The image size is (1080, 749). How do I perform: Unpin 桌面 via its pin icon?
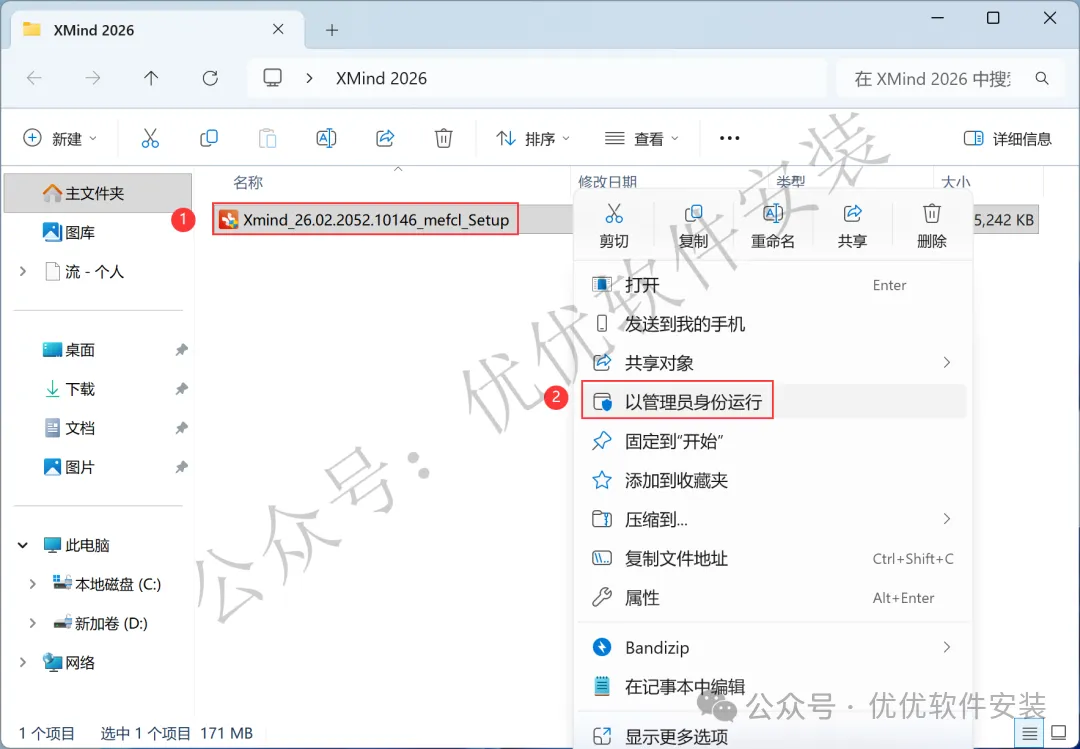[181, 349]
